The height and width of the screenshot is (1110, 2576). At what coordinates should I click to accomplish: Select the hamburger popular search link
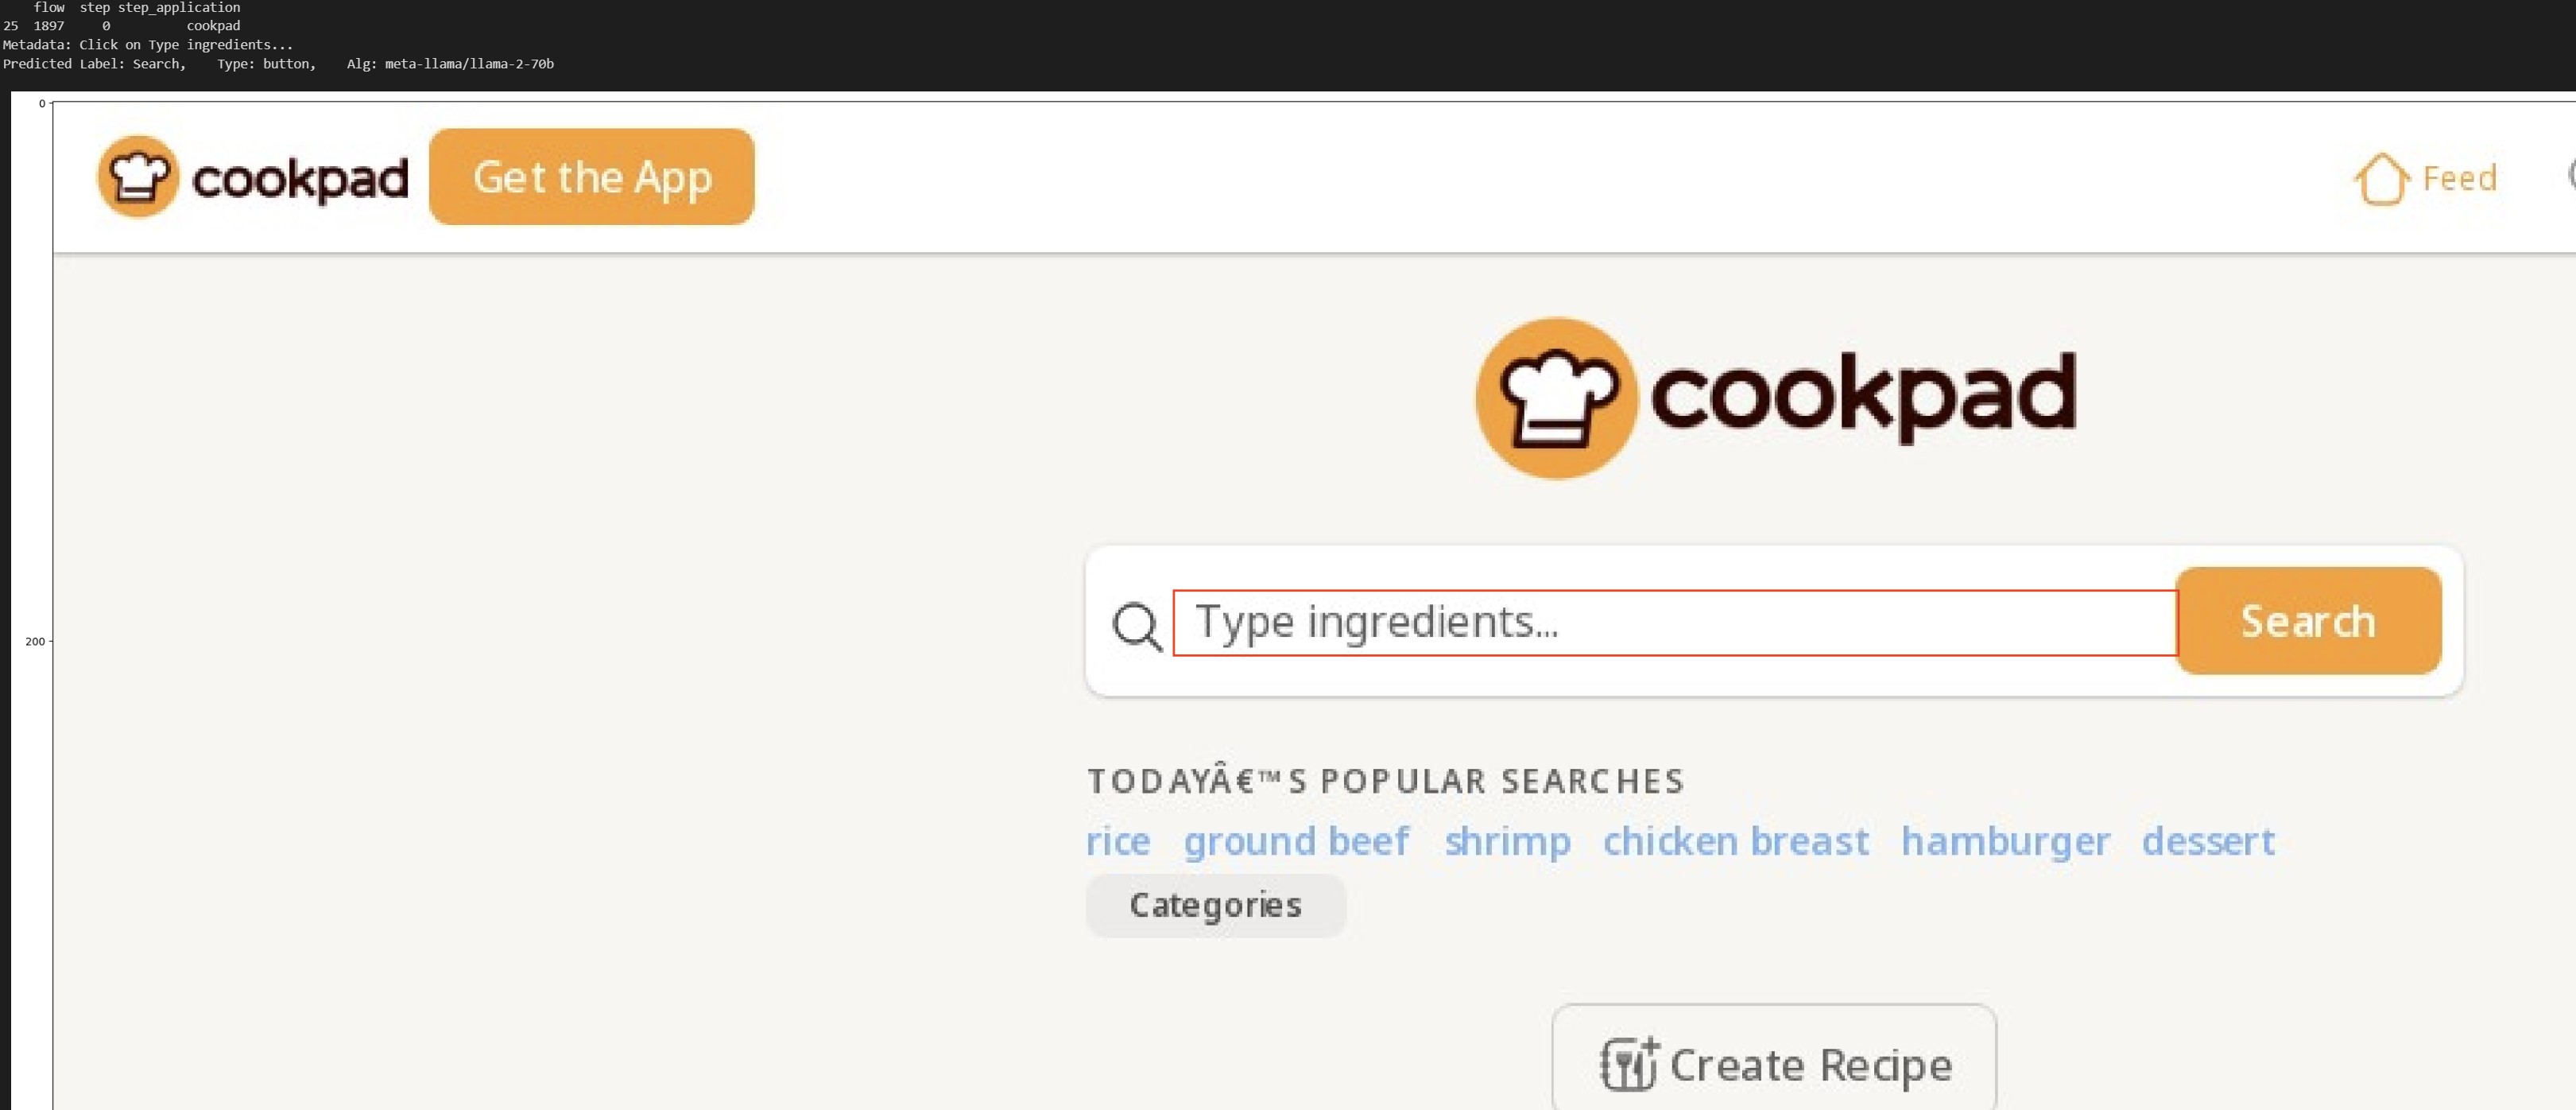point(2005,841)
